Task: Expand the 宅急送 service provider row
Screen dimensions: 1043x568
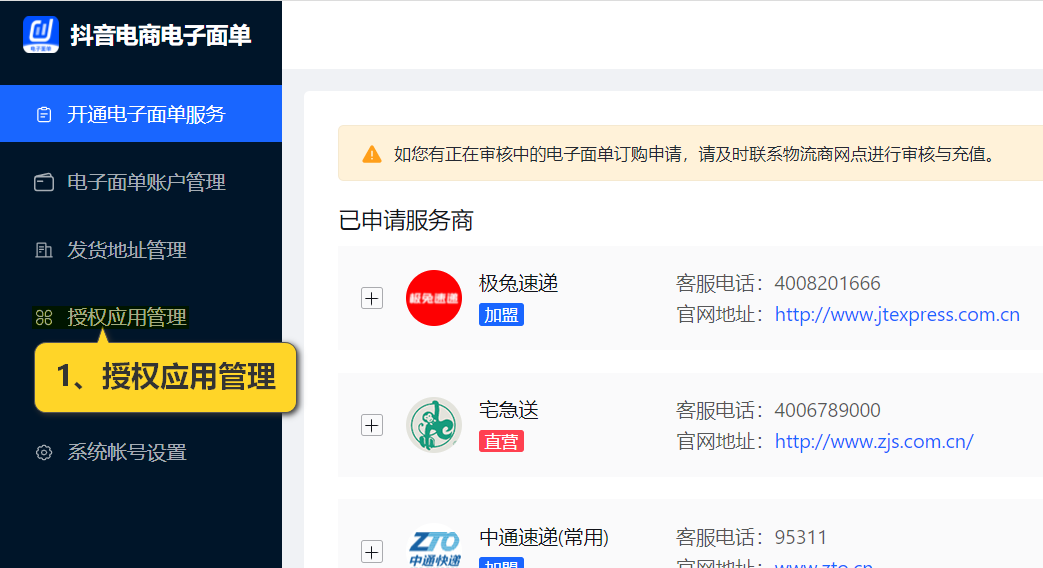Action: (372, 425)
